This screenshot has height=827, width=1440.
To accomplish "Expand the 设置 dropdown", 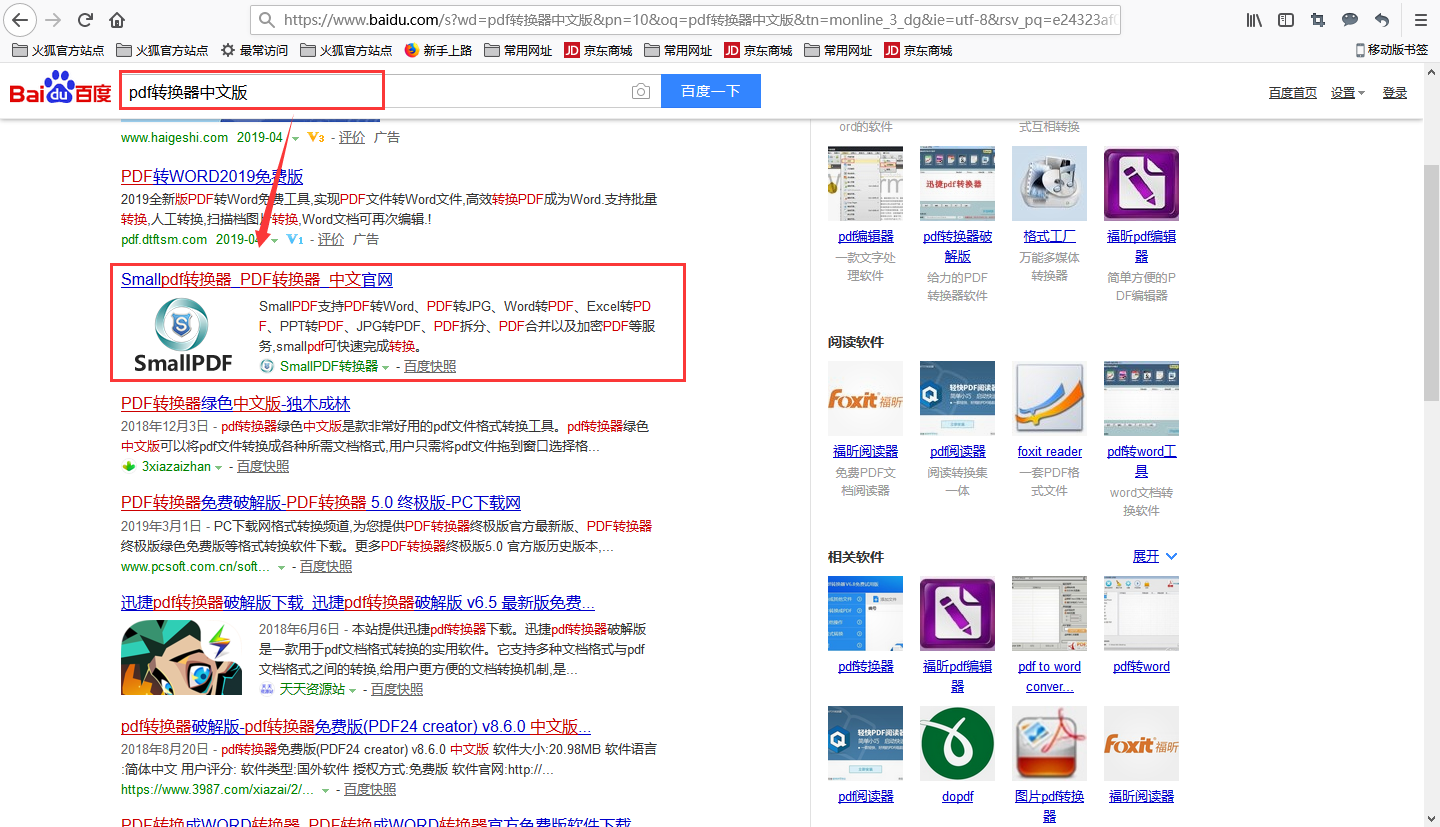I will [x=1348, y=92].
